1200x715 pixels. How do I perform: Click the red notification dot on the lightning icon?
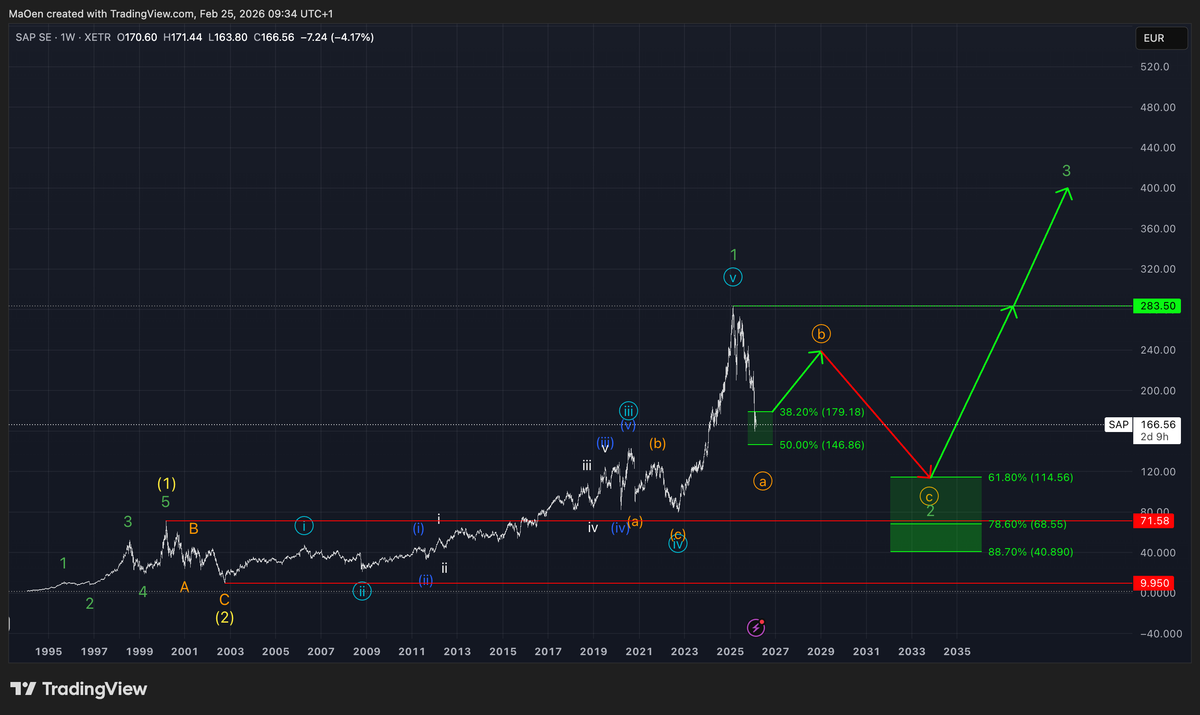762,621
